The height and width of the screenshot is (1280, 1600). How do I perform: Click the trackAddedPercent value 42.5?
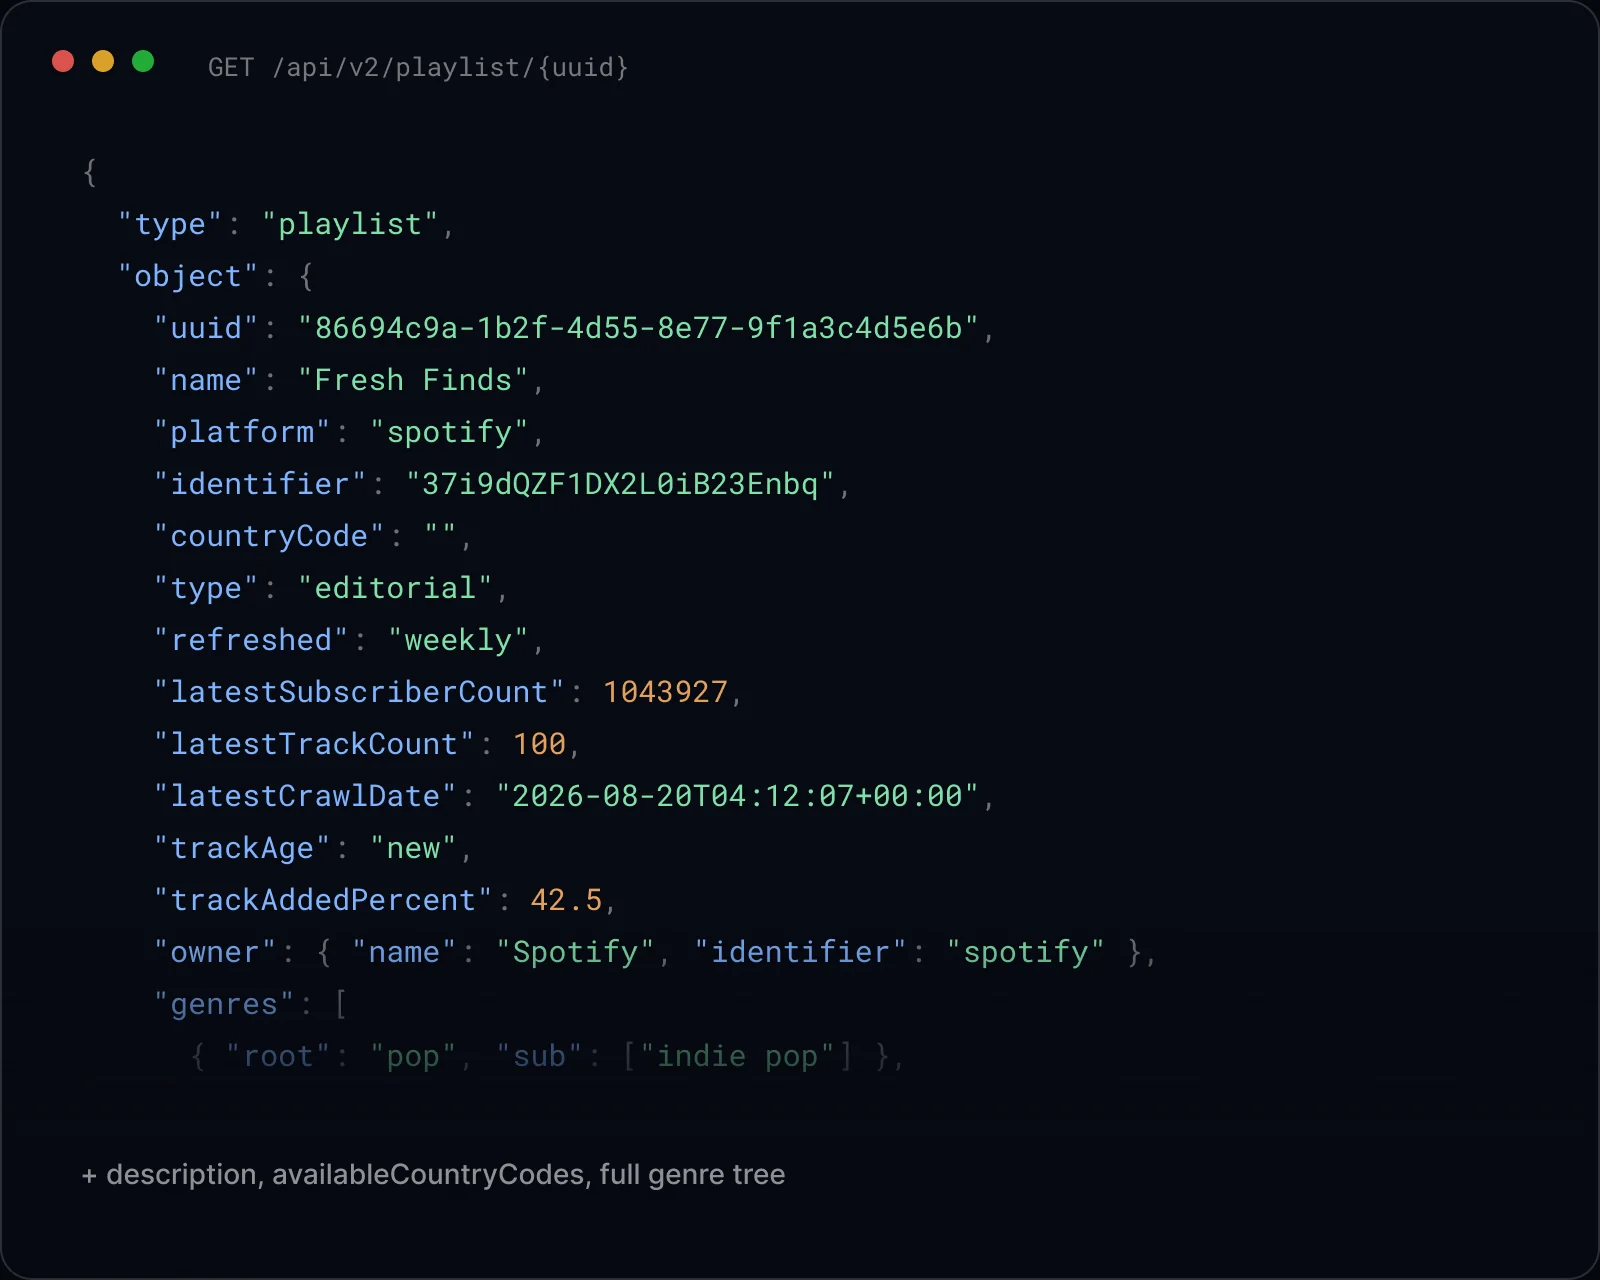(x=566, y=900)
